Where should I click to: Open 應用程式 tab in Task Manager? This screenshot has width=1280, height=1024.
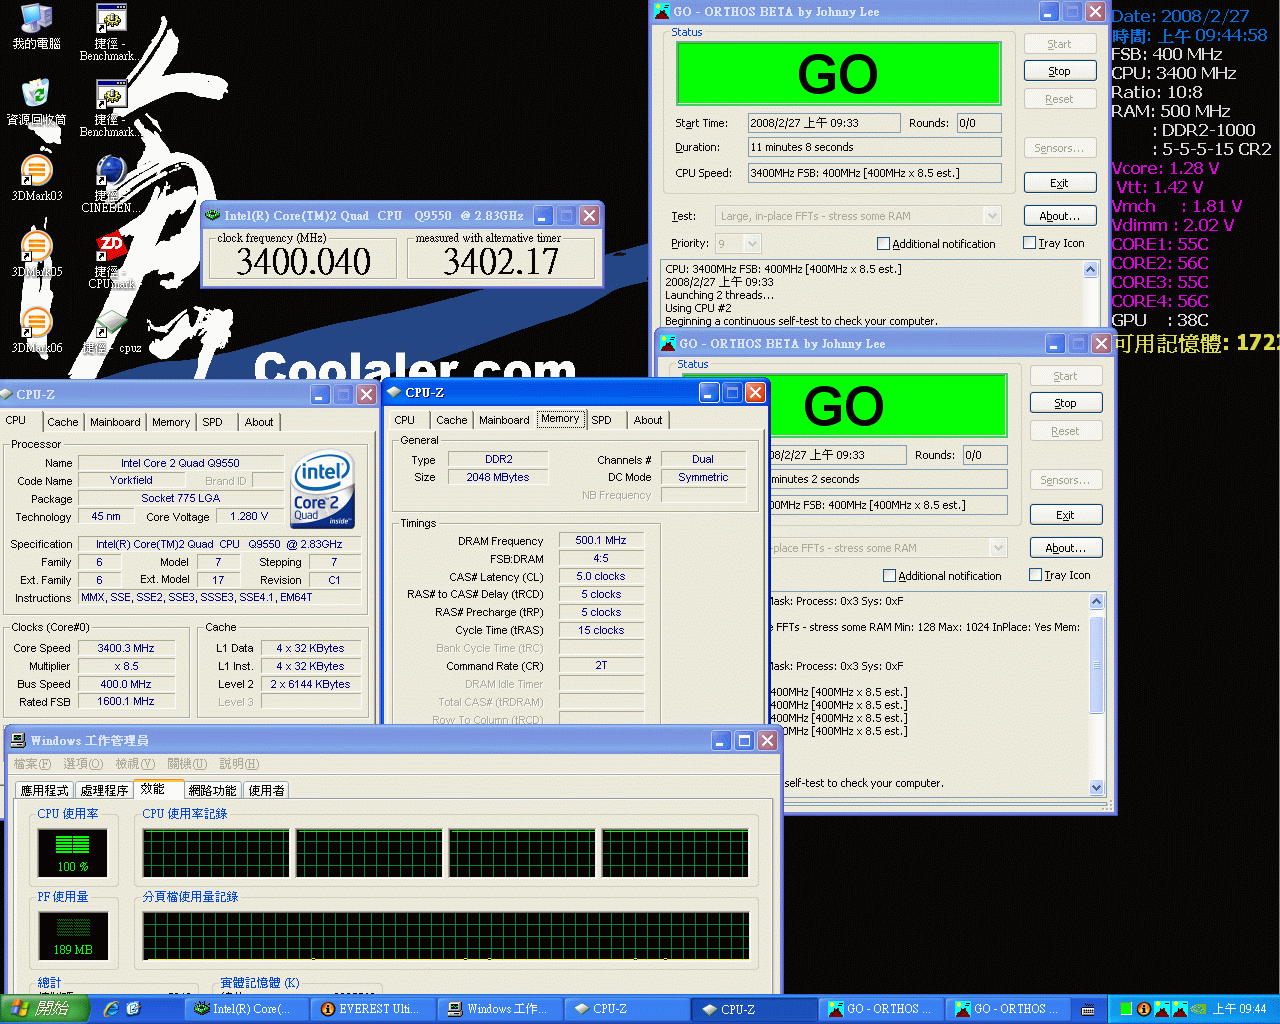45,790
